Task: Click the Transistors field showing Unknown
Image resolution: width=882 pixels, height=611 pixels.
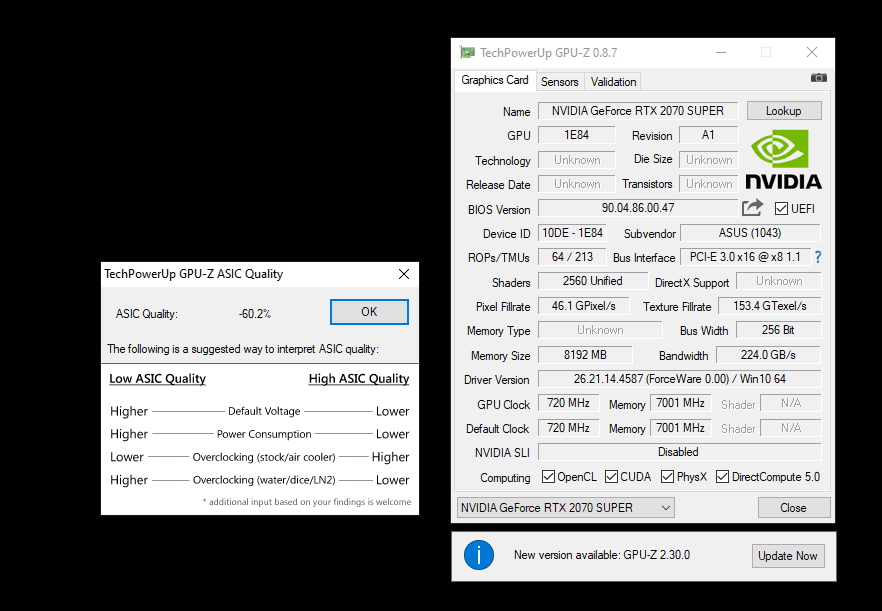Action: click(x=709, y=184)
